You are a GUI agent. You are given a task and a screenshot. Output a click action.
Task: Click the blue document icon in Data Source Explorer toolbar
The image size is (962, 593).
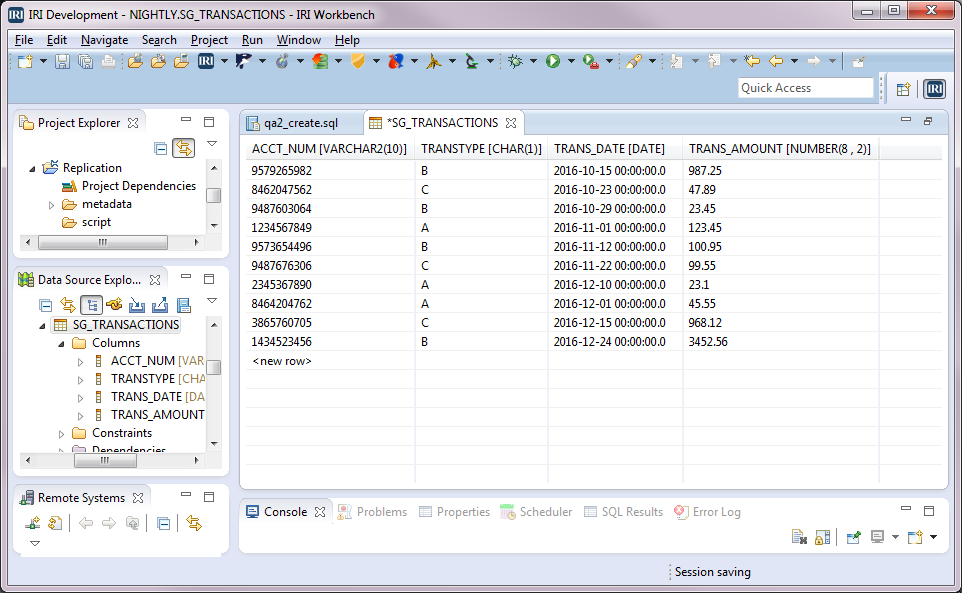coord(183,305)
